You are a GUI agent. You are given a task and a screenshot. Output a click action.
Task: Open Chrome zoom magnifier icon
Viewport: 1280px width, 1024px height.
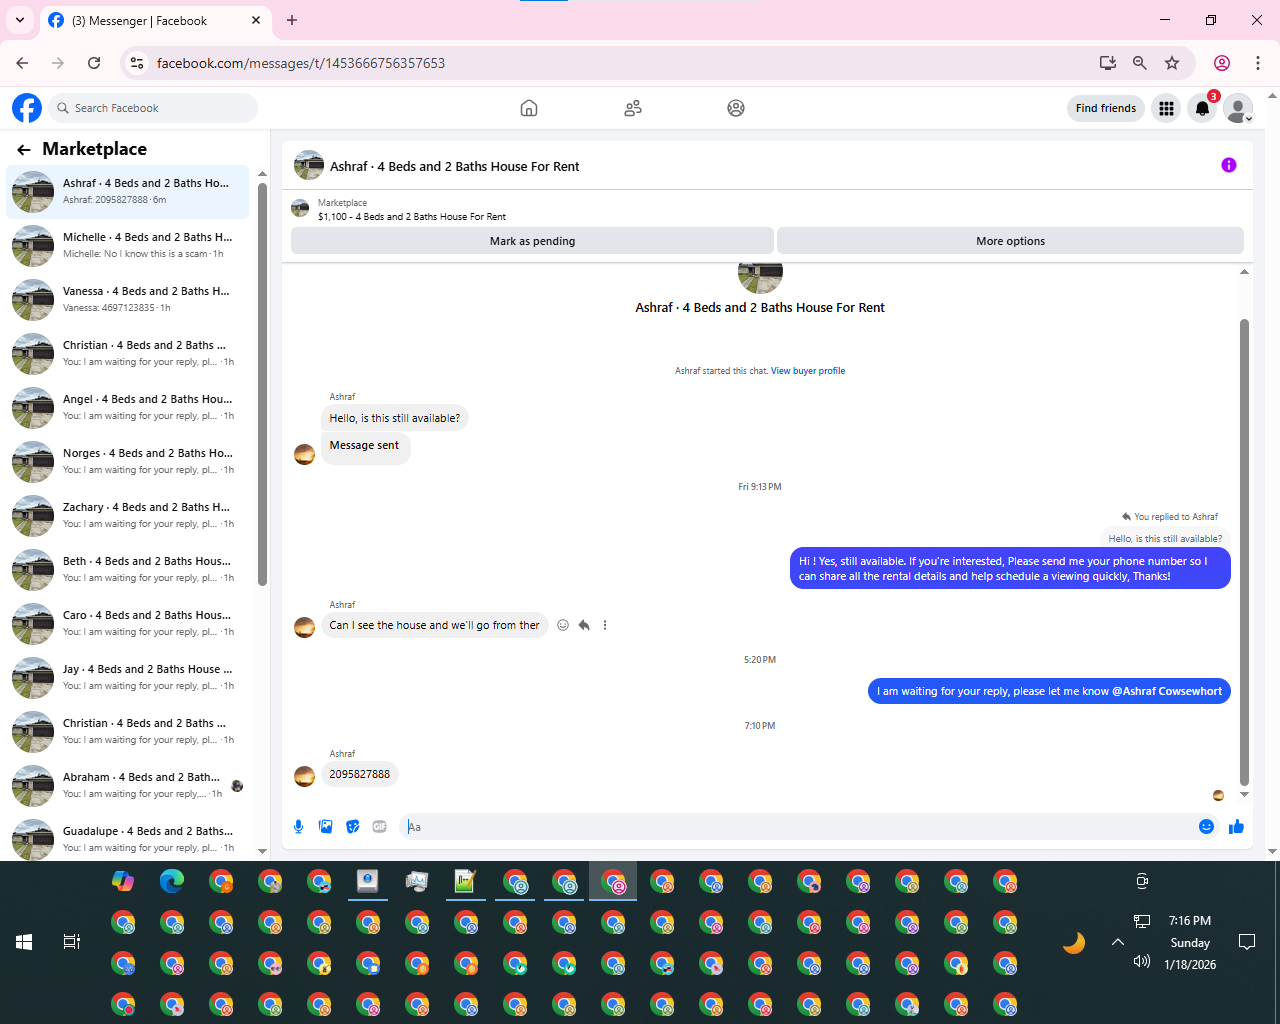(x=1139, y=63)
